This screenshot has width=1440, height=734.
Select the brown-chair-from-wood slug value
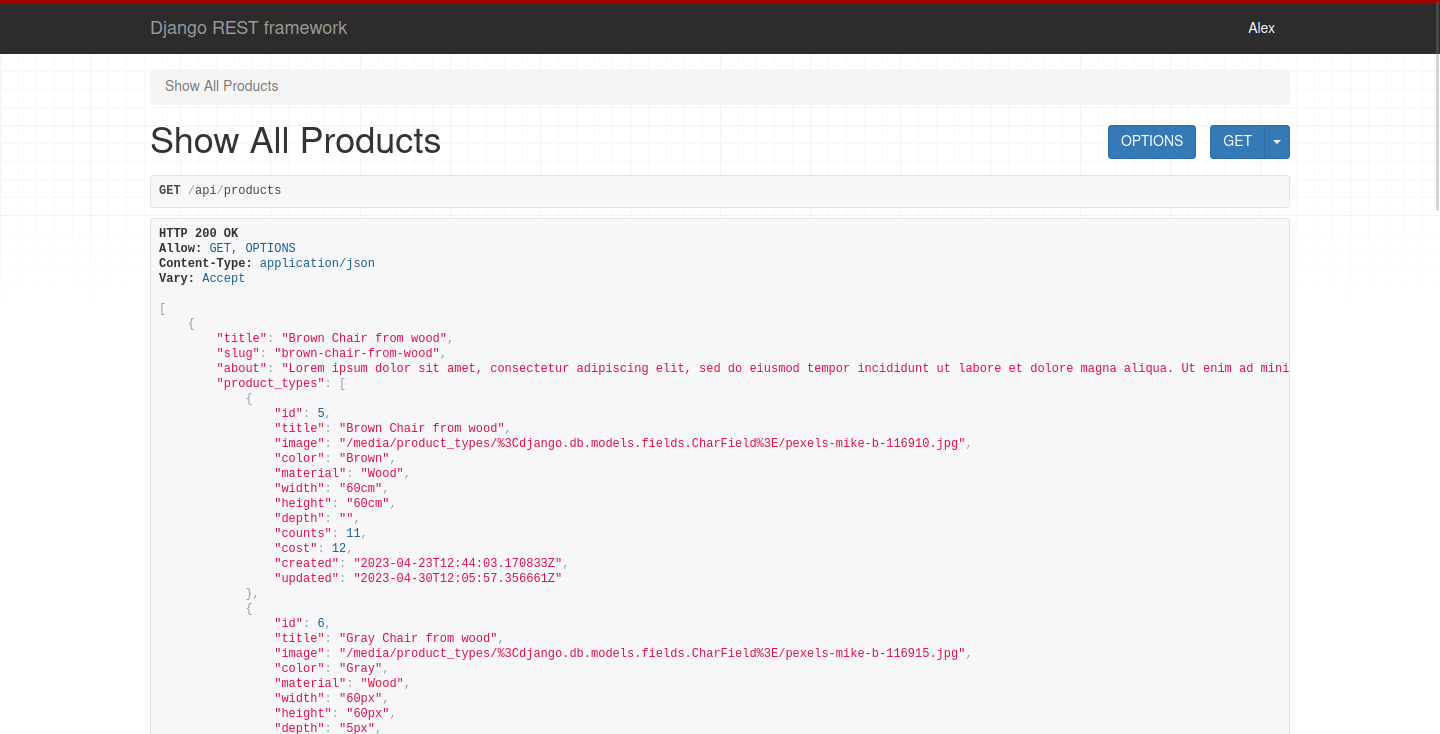(x=356, y=353)
